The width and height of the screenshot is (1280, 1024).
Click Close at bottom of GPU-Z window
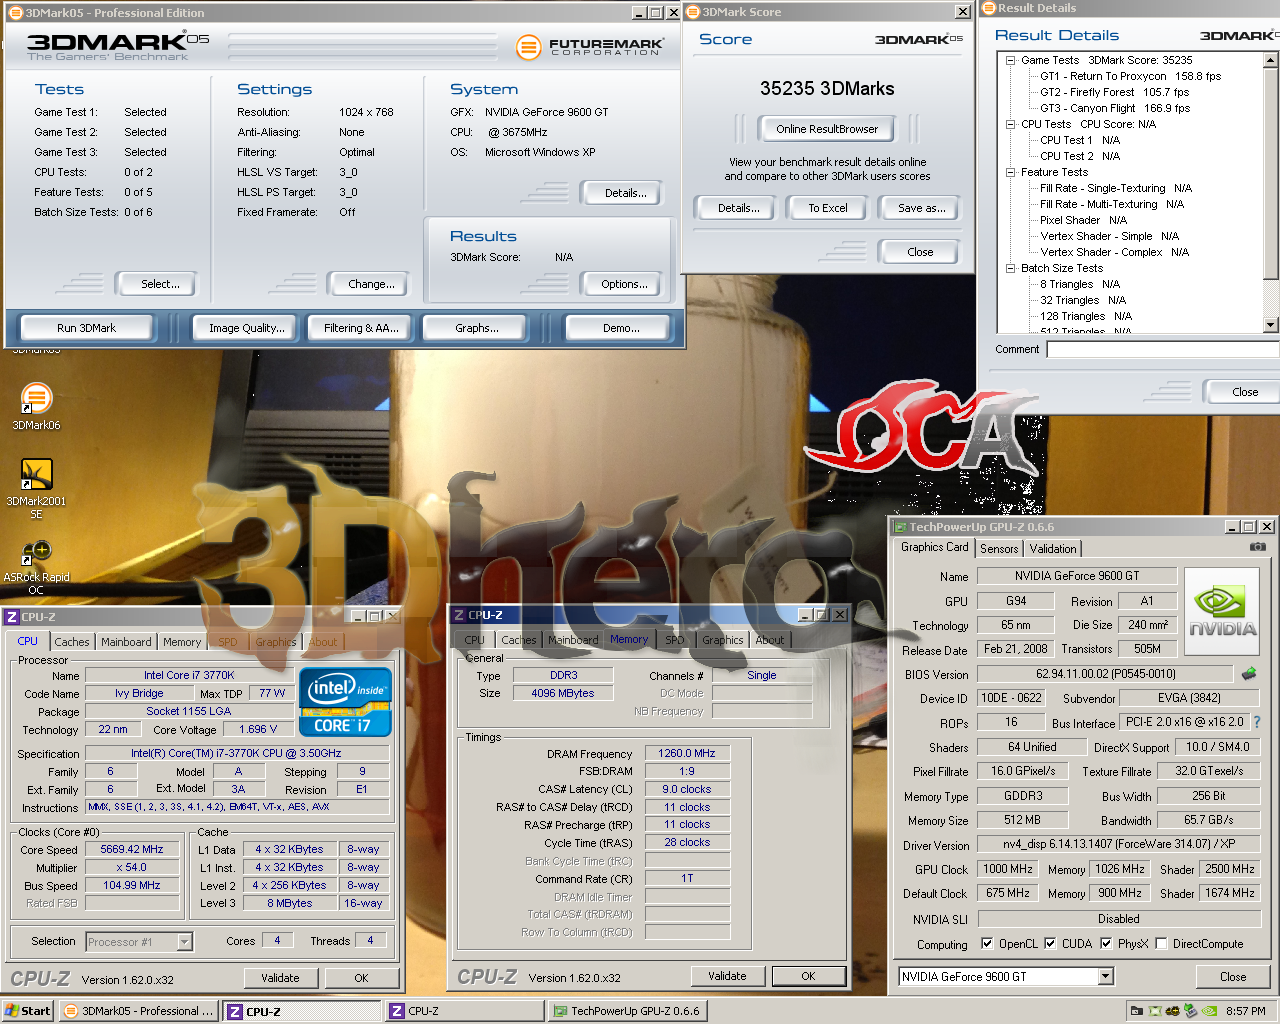(1233, 977)
